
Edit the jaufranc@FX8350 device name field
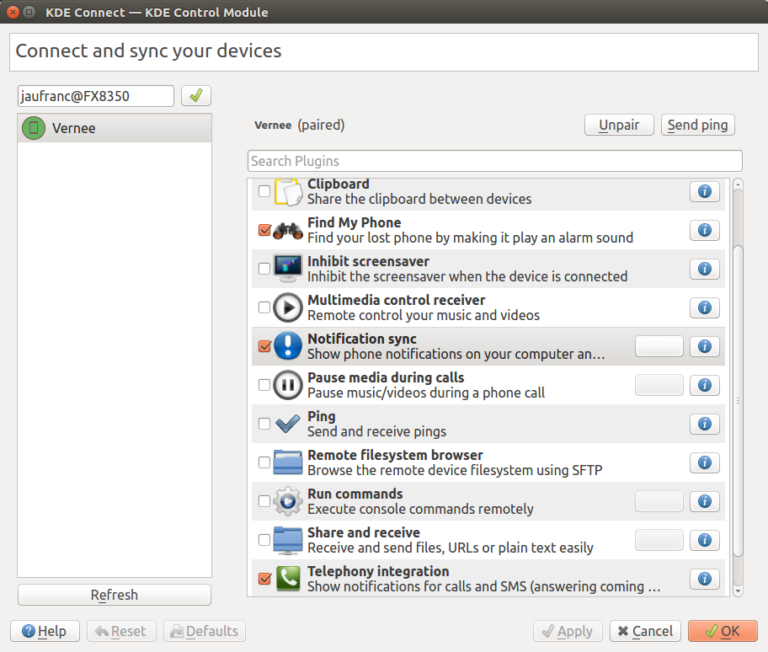(x=96, y=96)
